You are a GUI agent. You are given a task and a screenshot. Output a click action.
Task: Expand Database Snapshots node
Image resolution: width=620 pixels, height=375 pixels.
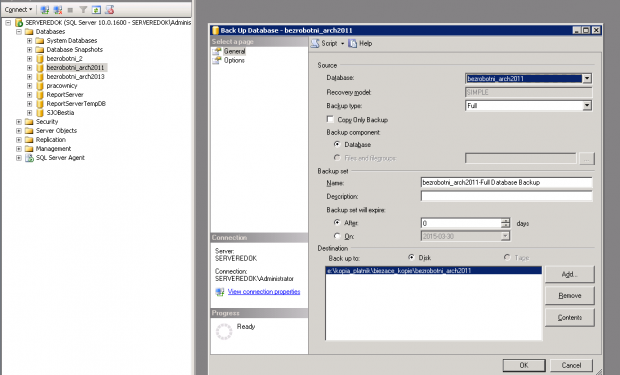29,50
